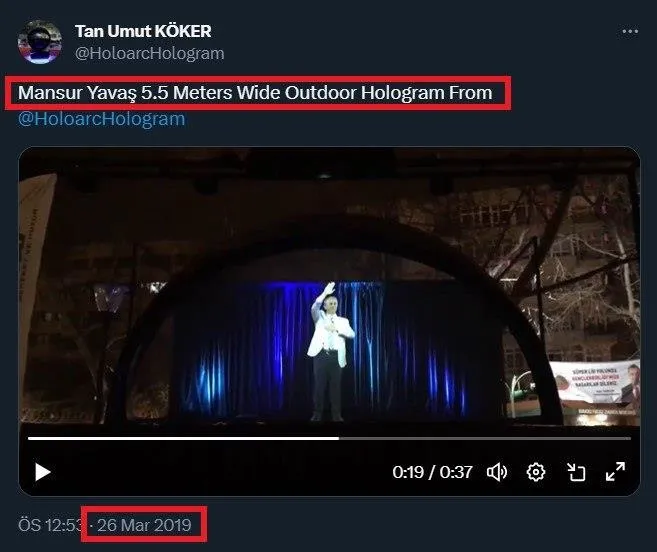Click the current playhead position on the progress bar
This screenshot has height=552, width=657.
(338, 438)
